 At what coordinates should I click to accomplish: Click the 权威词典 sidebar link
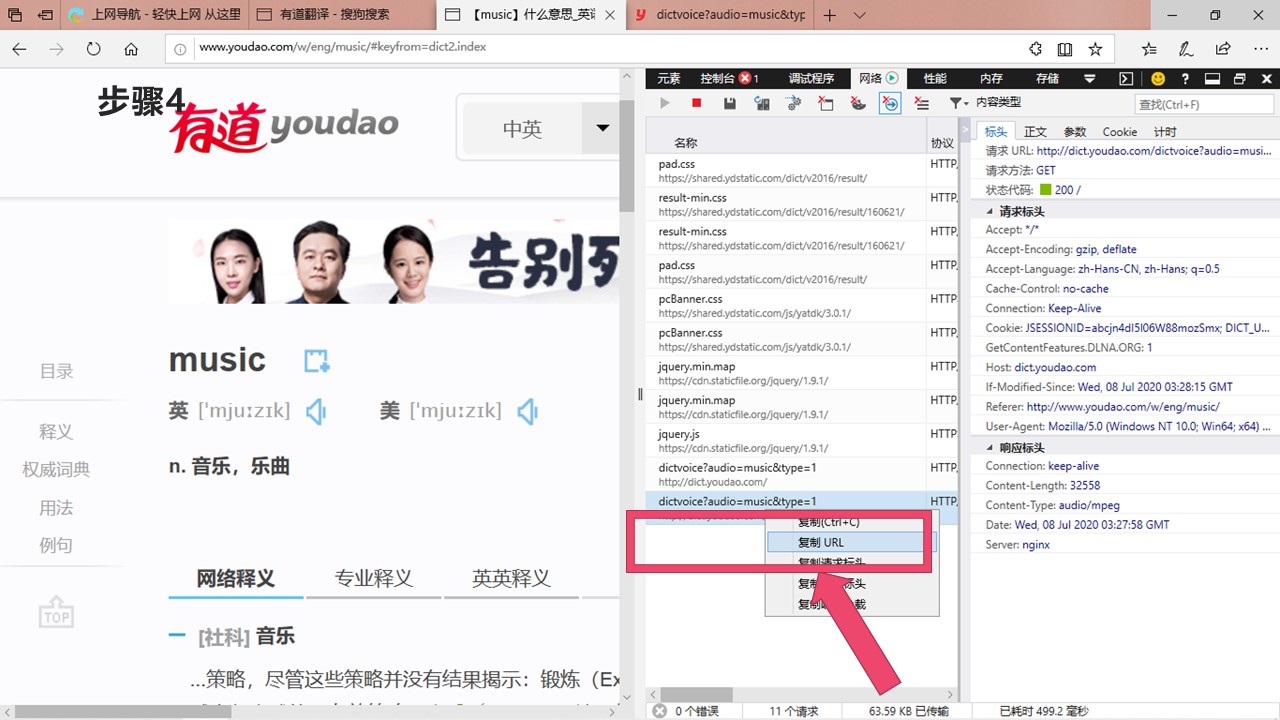tap(56, 469)
